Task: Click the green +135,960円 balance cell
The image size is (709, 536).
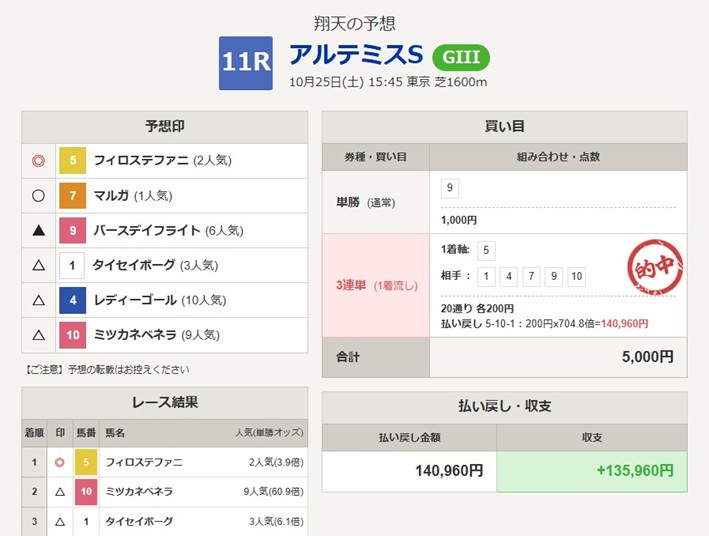Action: pos(591,469)
